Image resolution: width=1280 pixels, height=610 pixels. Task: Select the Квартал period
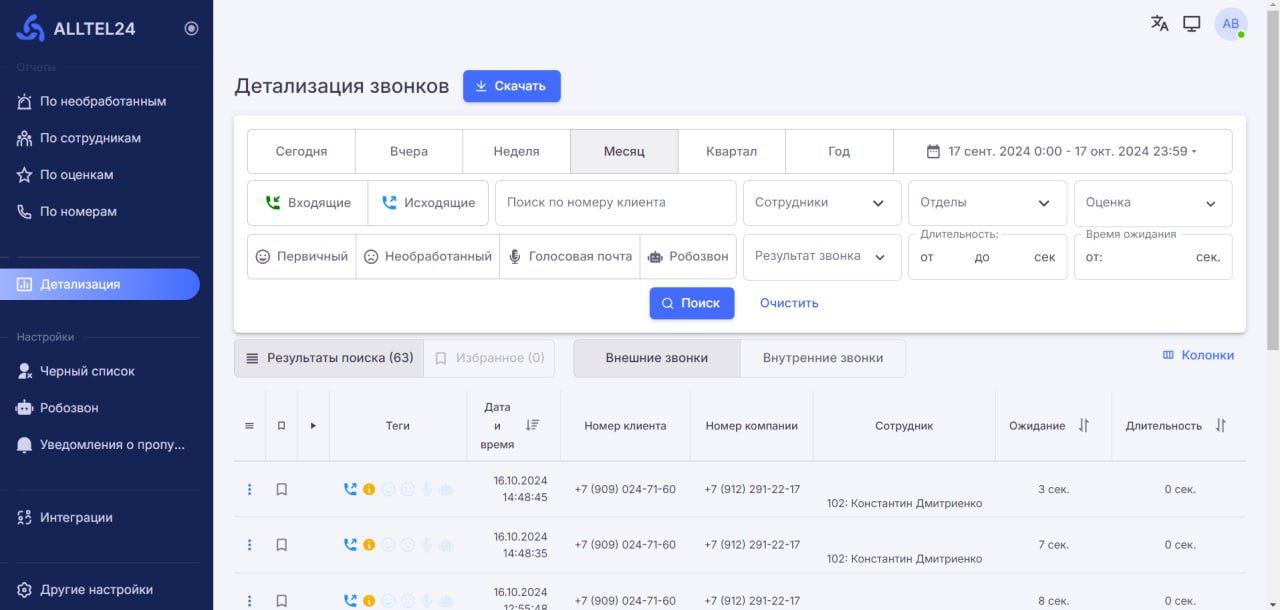pyautogui.click(x=731, y=152)
